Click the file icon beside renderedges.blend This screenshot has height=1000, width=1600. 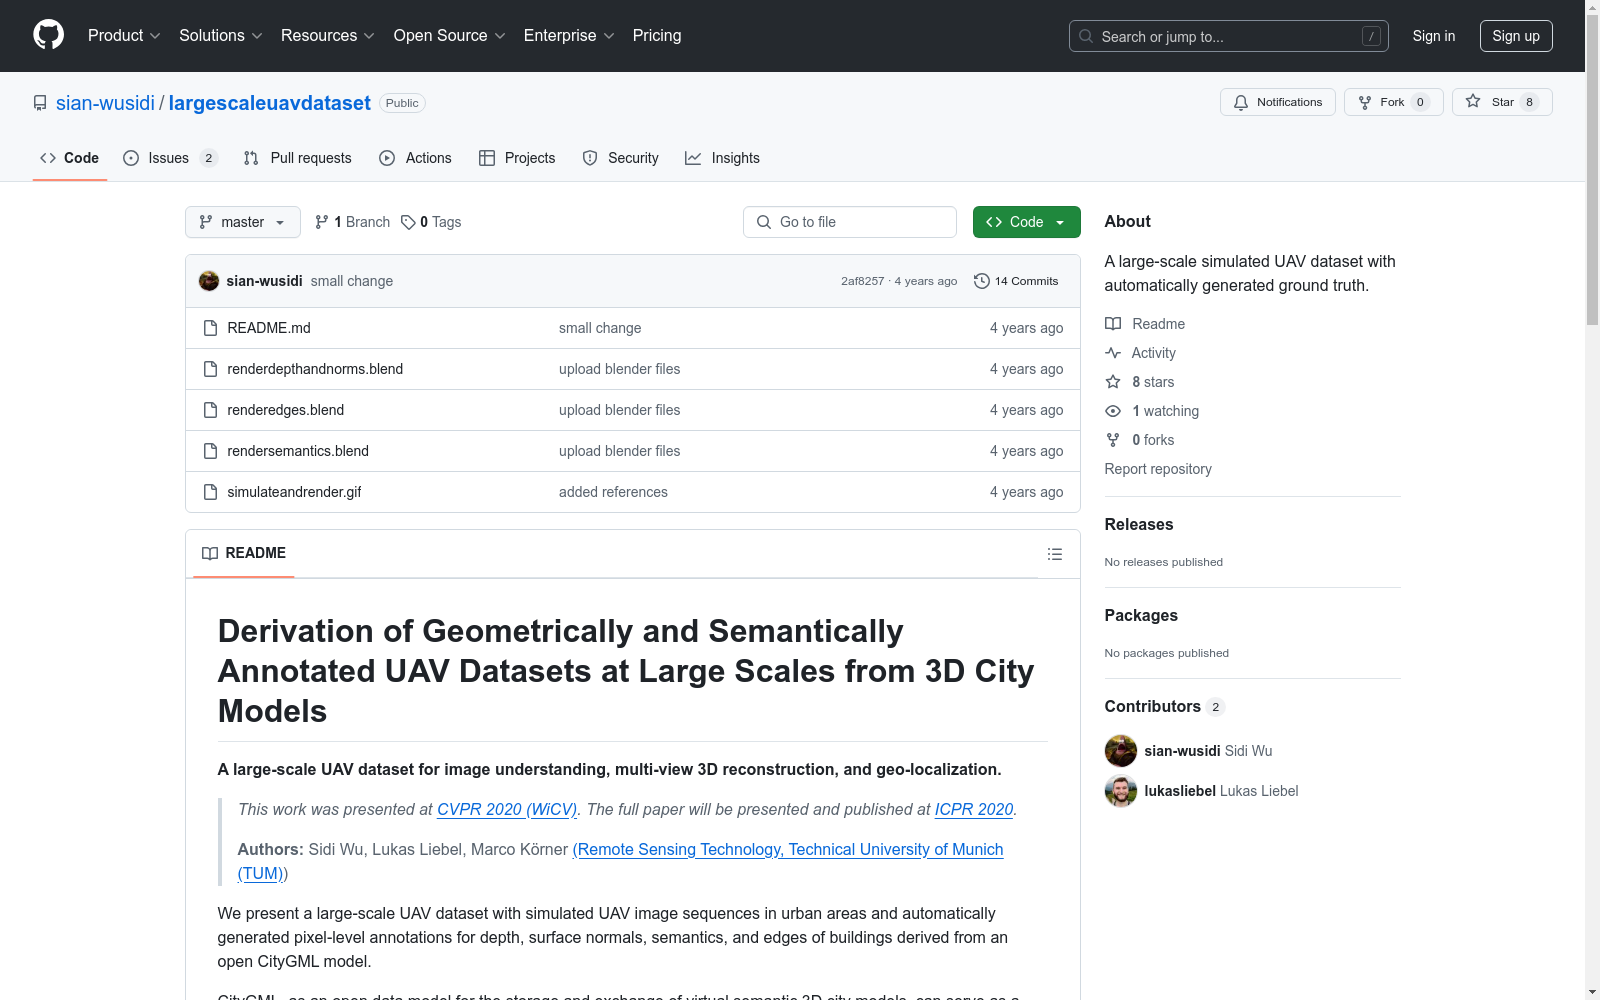point(210,410)
